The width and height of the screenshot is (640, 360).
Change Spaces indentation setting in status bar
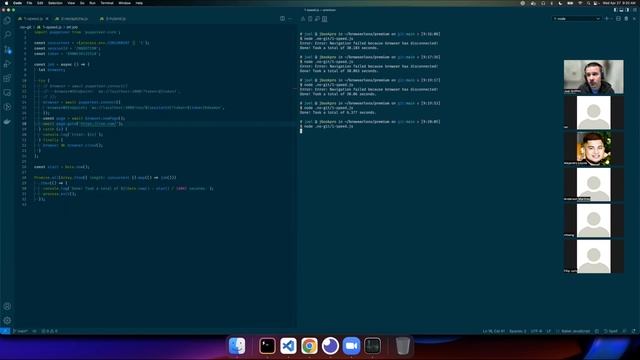coord(518,331)
